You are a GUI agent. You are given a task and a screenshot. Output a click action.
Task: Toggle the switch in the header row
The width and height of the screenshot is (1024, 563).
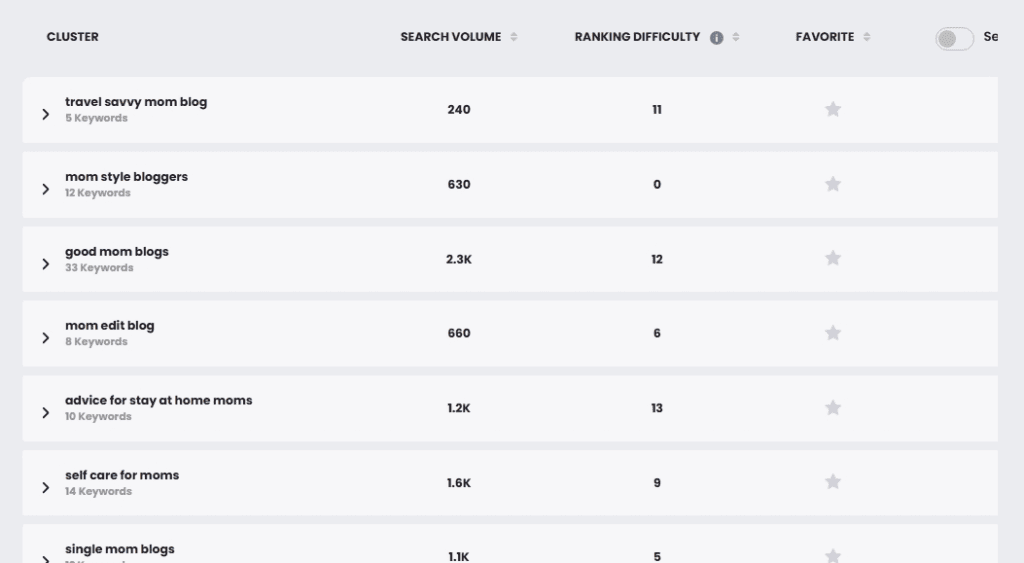pos(954,39)
